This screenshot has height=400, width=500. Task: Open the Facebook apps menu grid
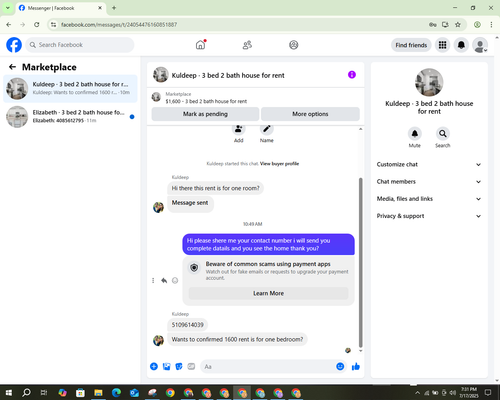click(442, 45)
